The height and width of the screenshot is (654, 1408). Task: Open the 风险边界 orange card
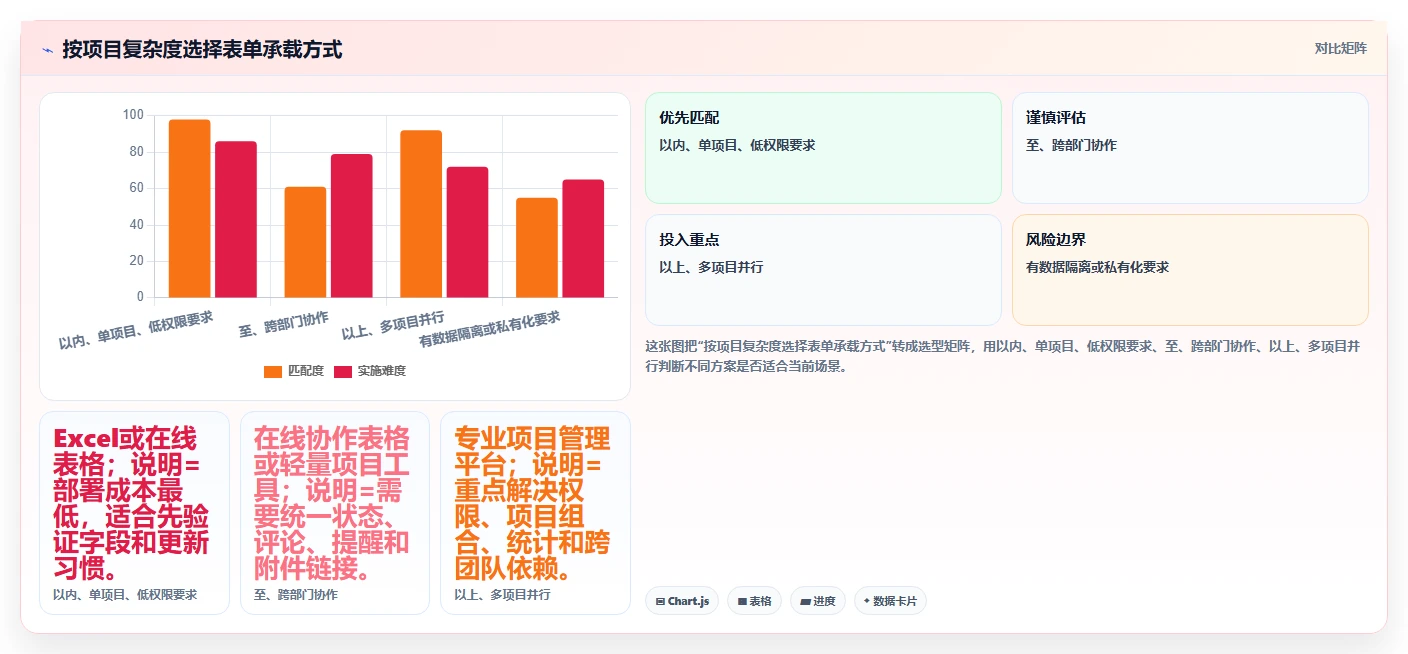tap(1190, 270)
